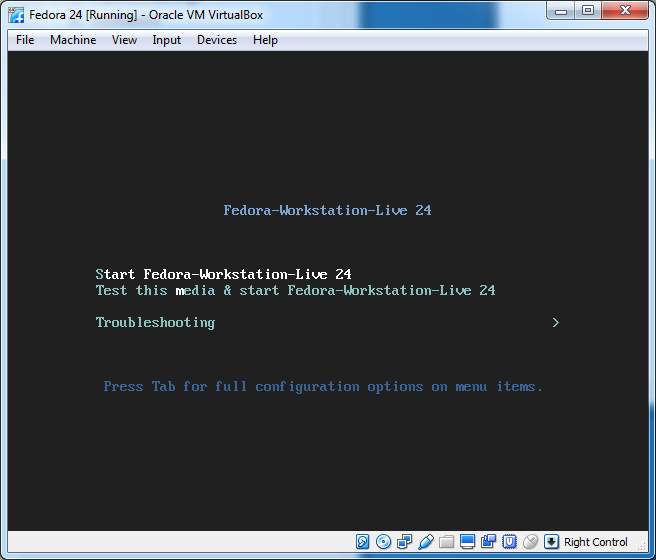The image size is (656, 560).
Task: Open the Help menu
Action: click(x=265, y=40)
